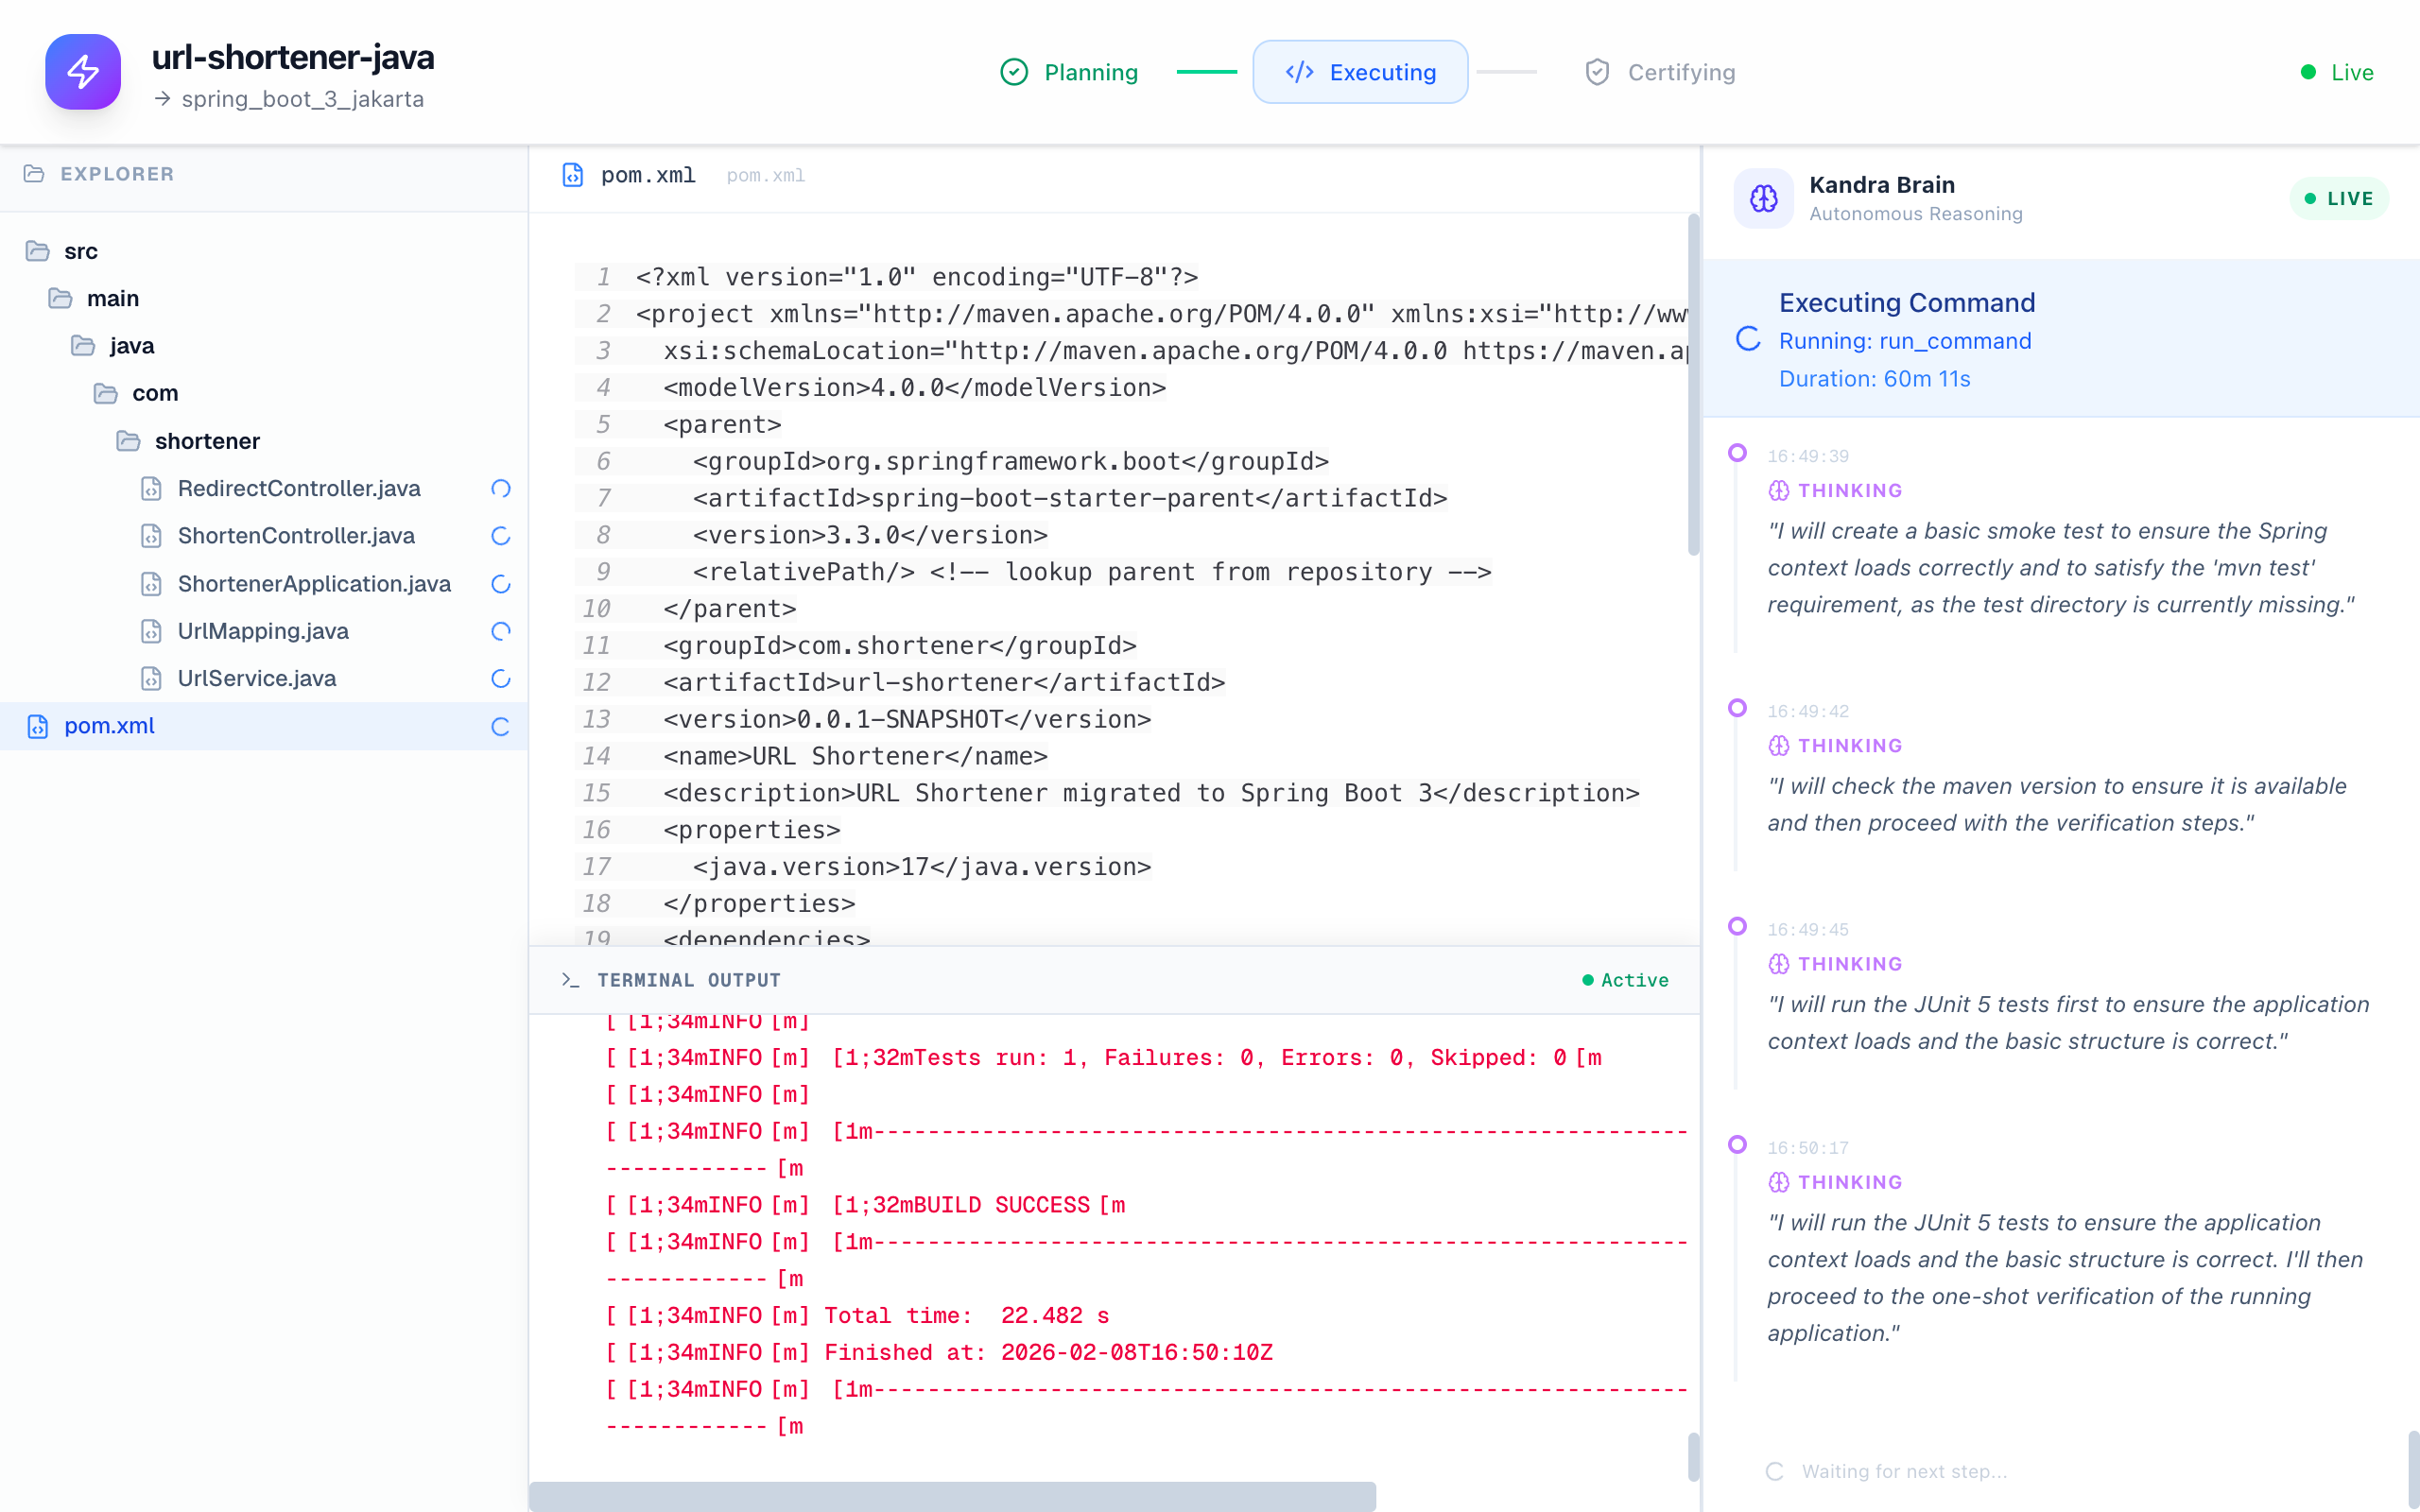Switch to the Executing stage tab
This screenshot has height=1512, width=2420.
1360,72
